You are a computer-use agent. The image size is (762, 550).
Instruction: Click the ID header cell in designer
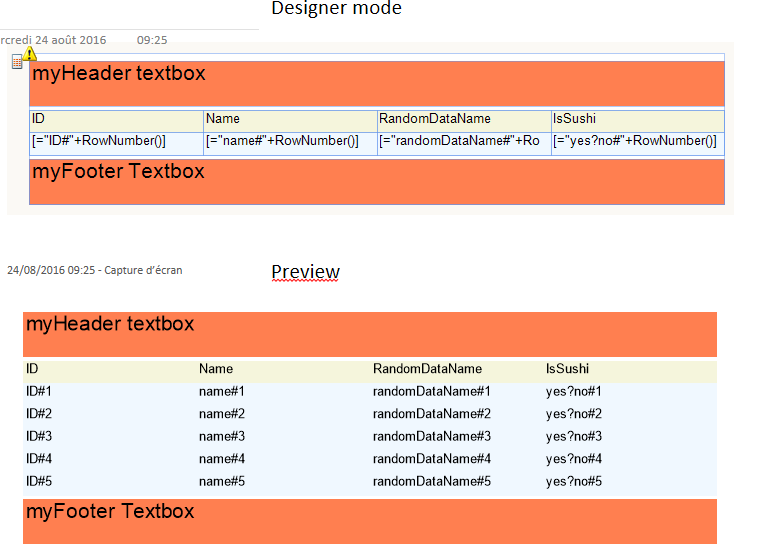coord(116,119)
